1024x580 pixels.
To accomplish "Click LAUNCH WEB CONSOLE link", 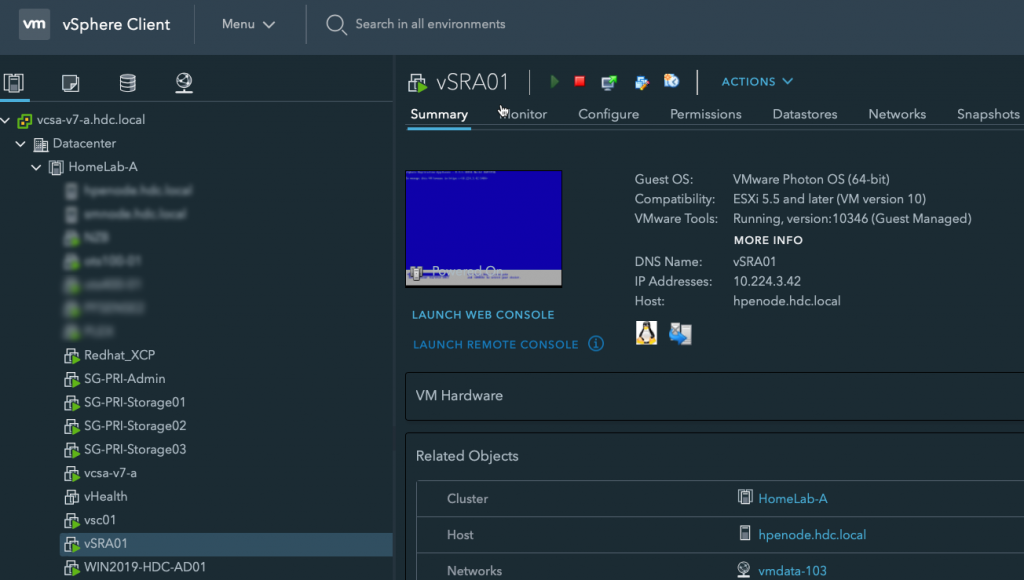I will click(x=483, y=315).
